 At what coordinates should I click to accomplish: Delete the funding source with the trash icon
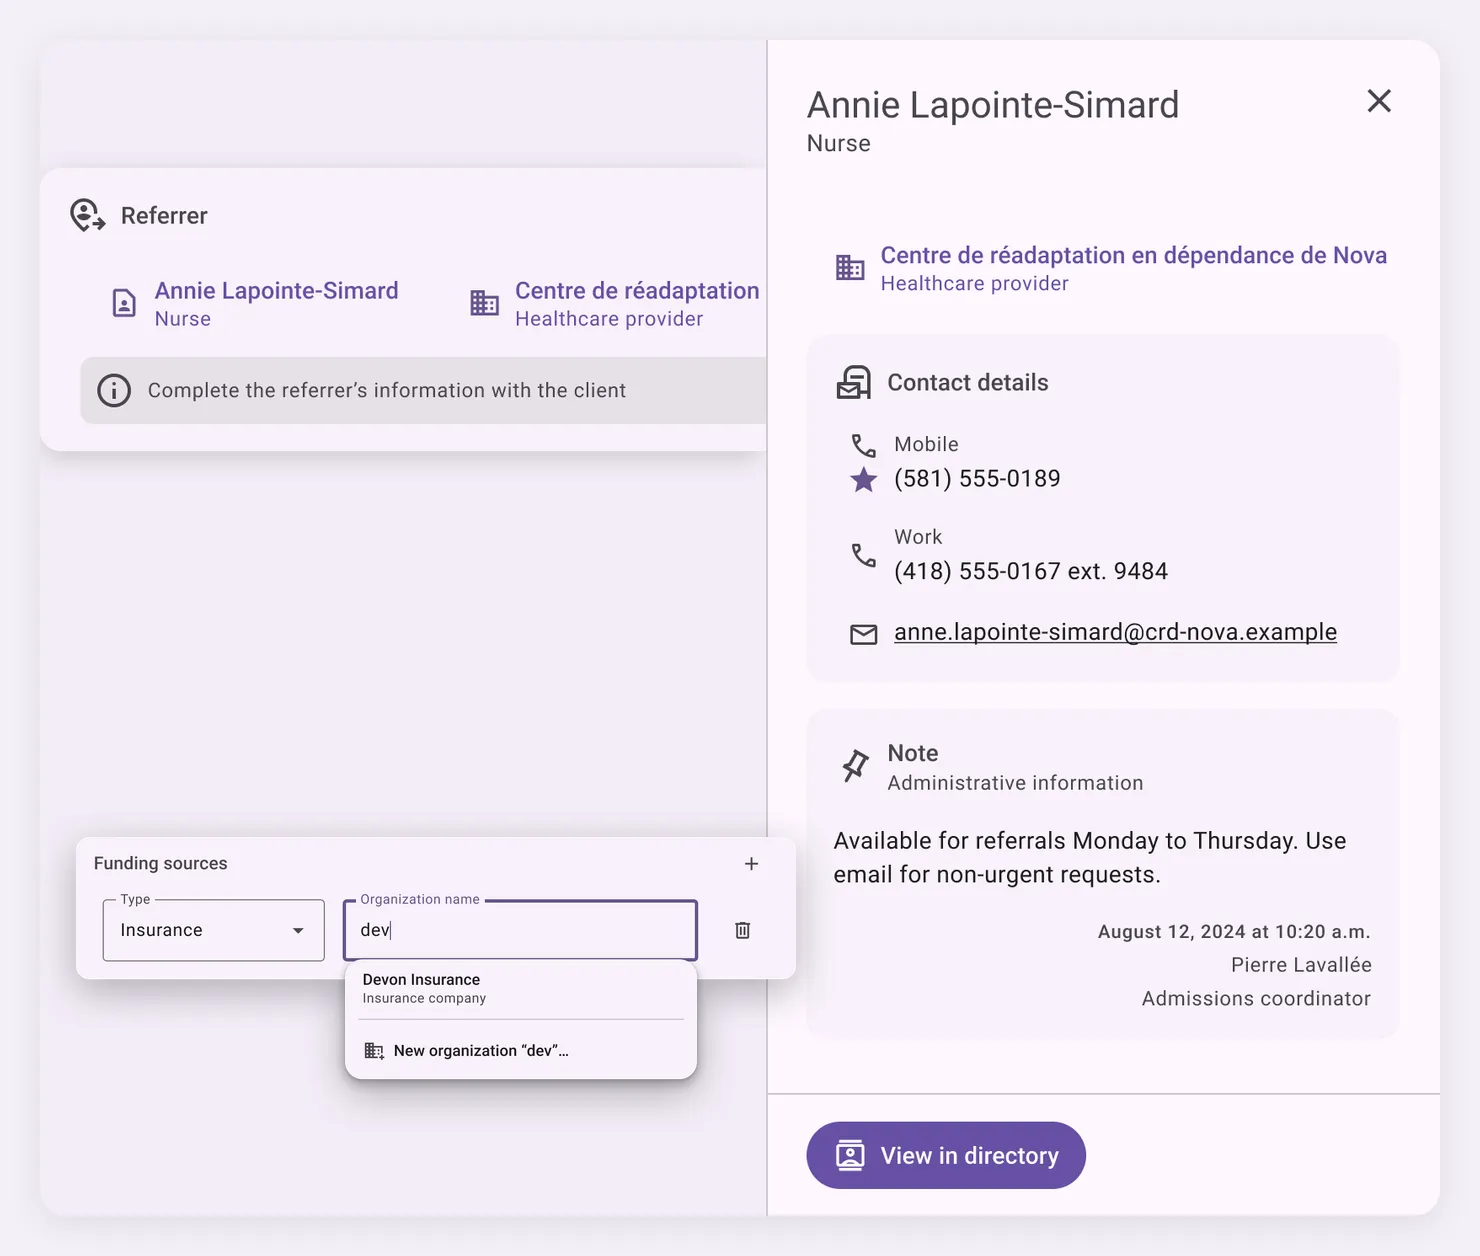pyautogui.click(x=743, y=930)
